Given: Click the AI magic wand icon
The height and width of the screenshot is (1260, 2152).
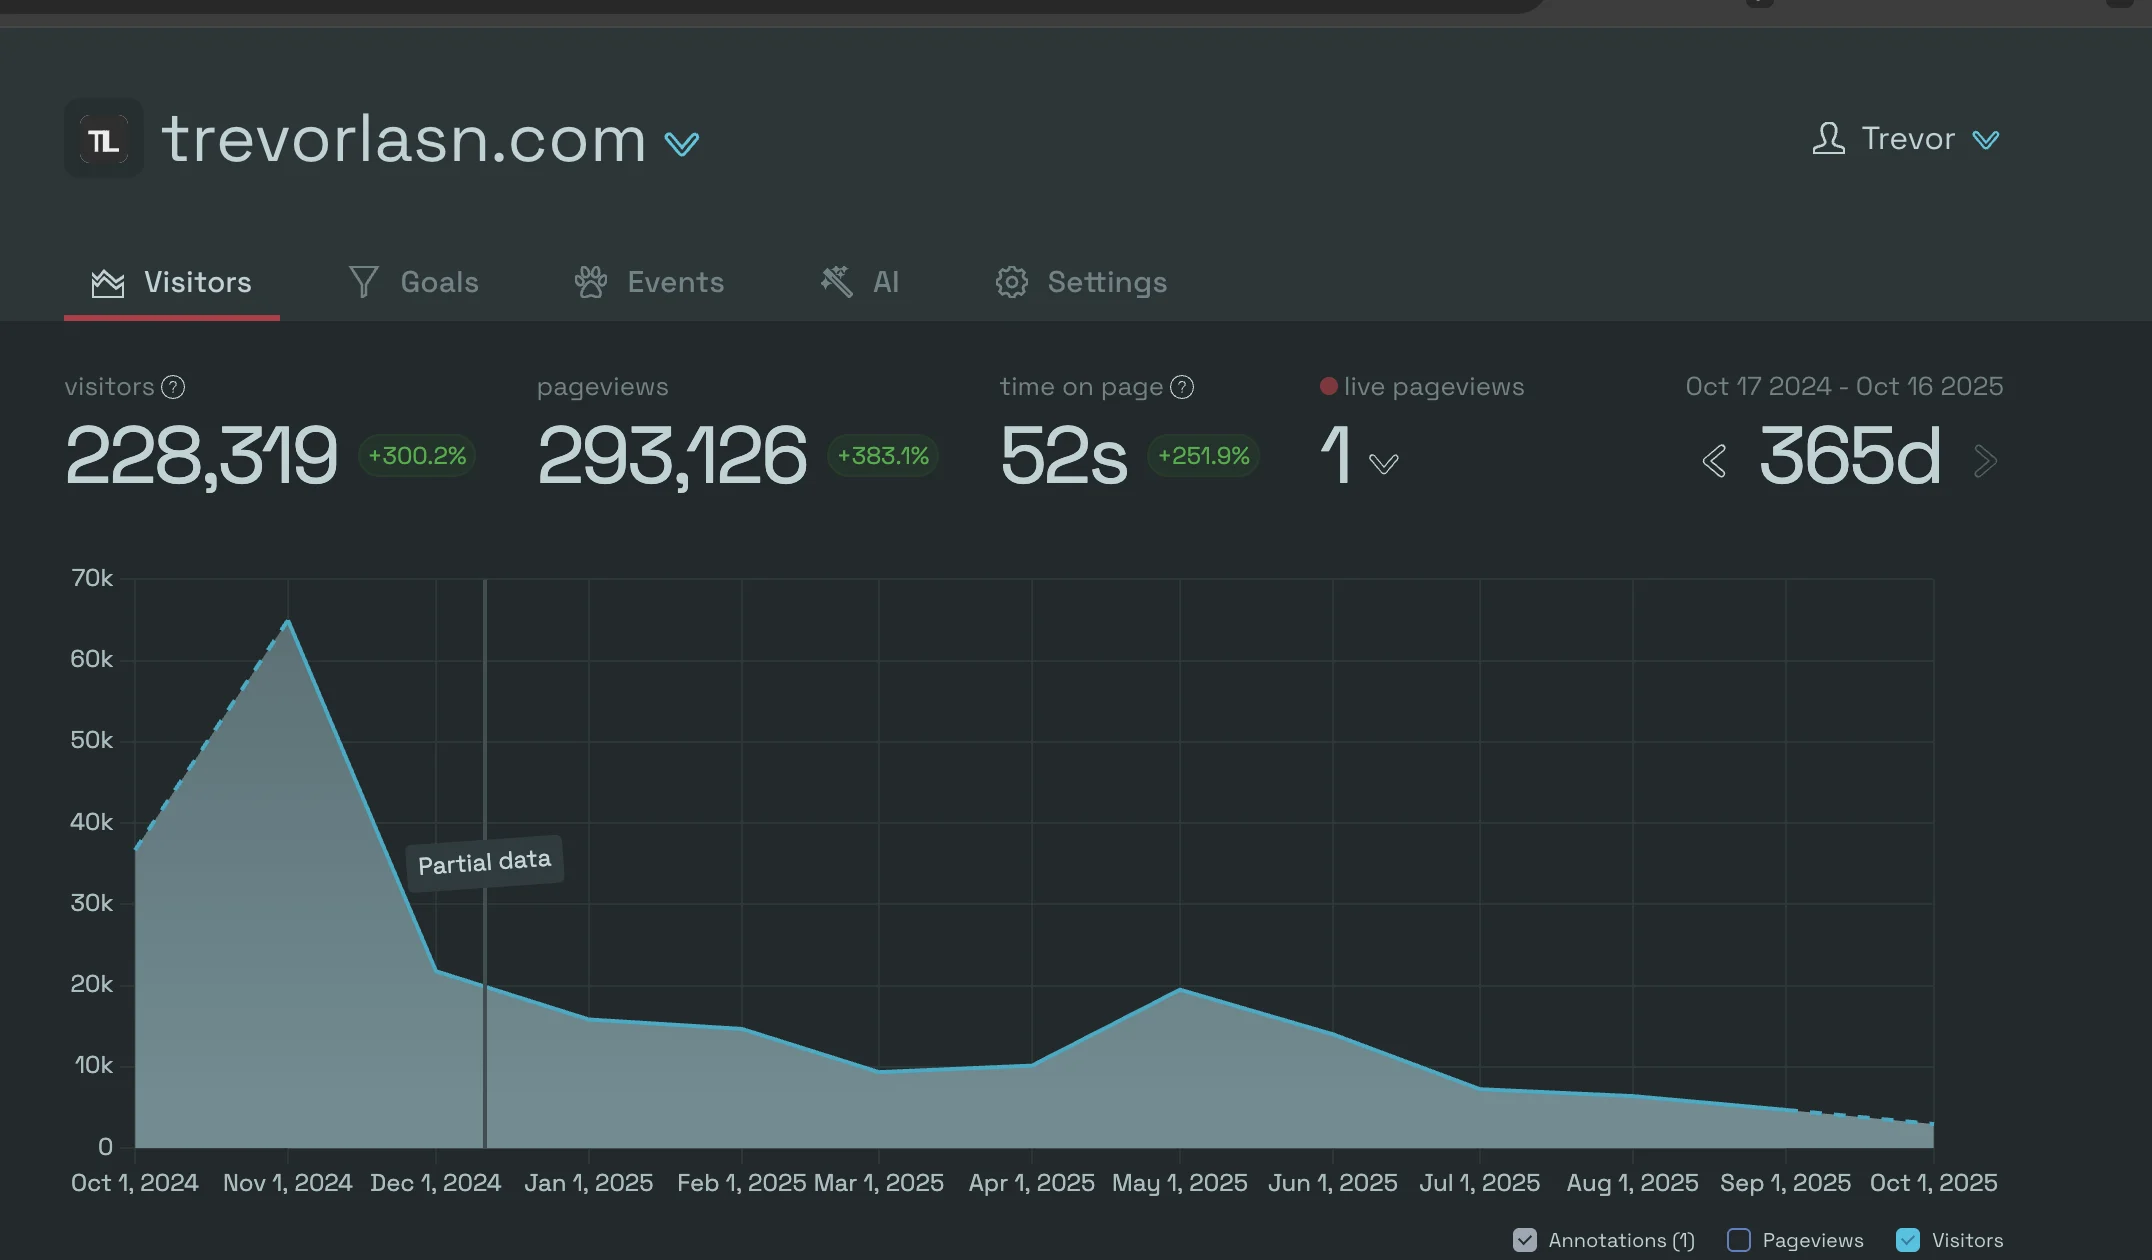Looking at the screenshot, I should (836, 282).
